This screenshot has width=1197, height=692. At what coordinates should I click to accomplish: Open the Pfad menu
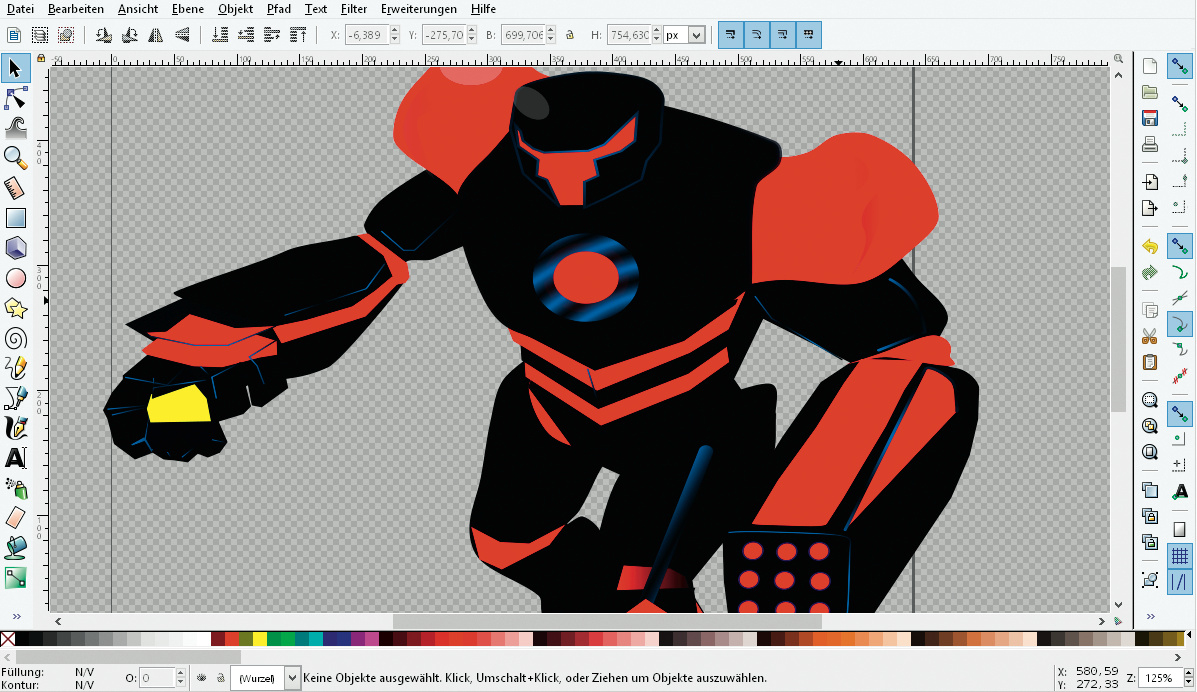pos(278,9)
